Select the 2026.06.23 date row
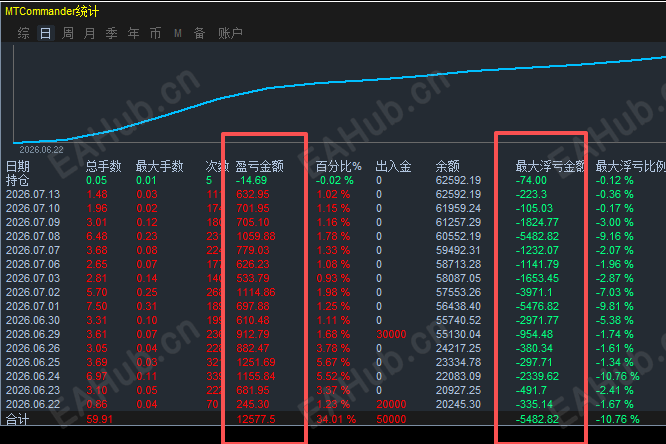The height and width of the screenshot is (444, 666). coord(333,390)
